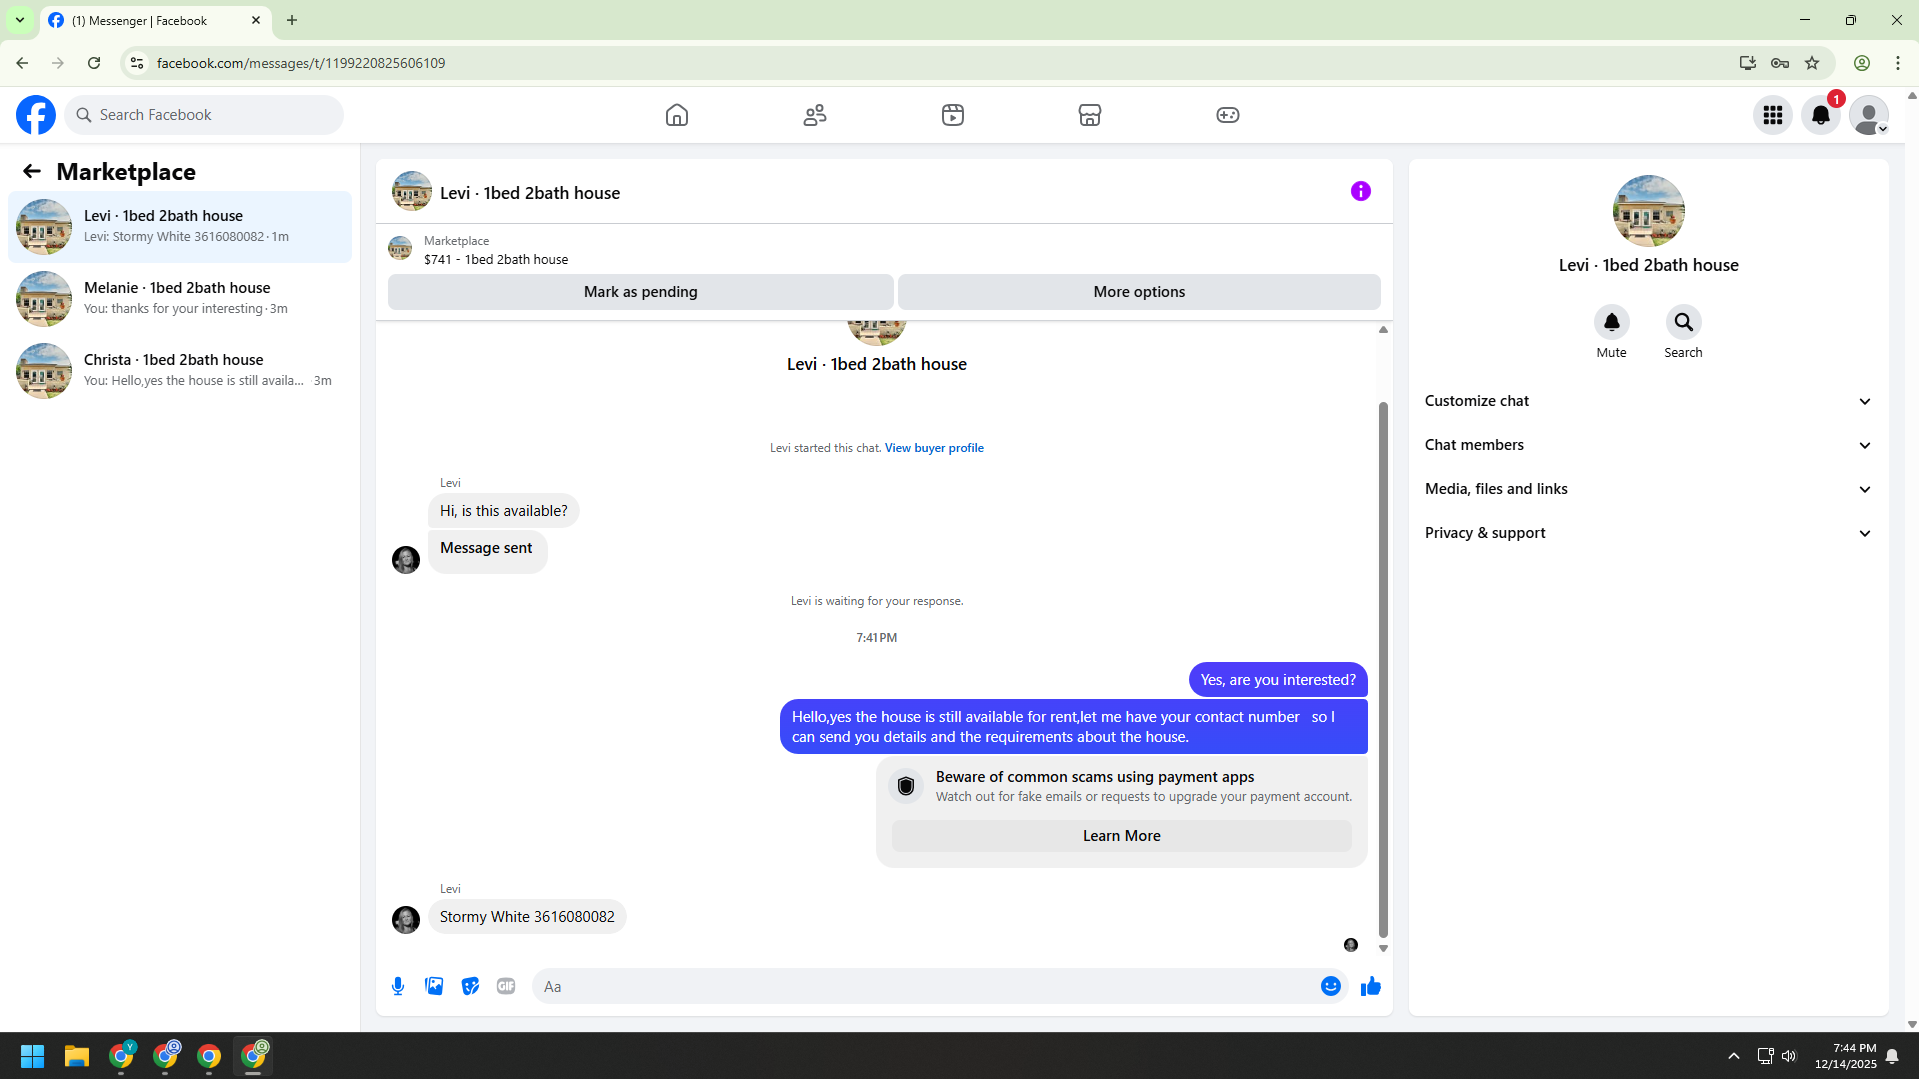Click chat scrollbar up arrow
The image size is (1919, 1079).
(1383, 329)
